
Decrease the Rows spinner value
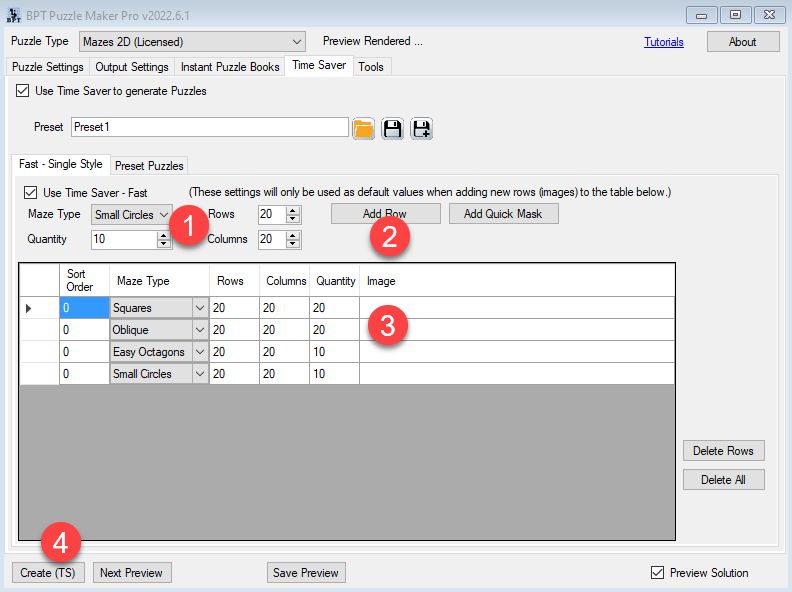click(x=293, y=218)
